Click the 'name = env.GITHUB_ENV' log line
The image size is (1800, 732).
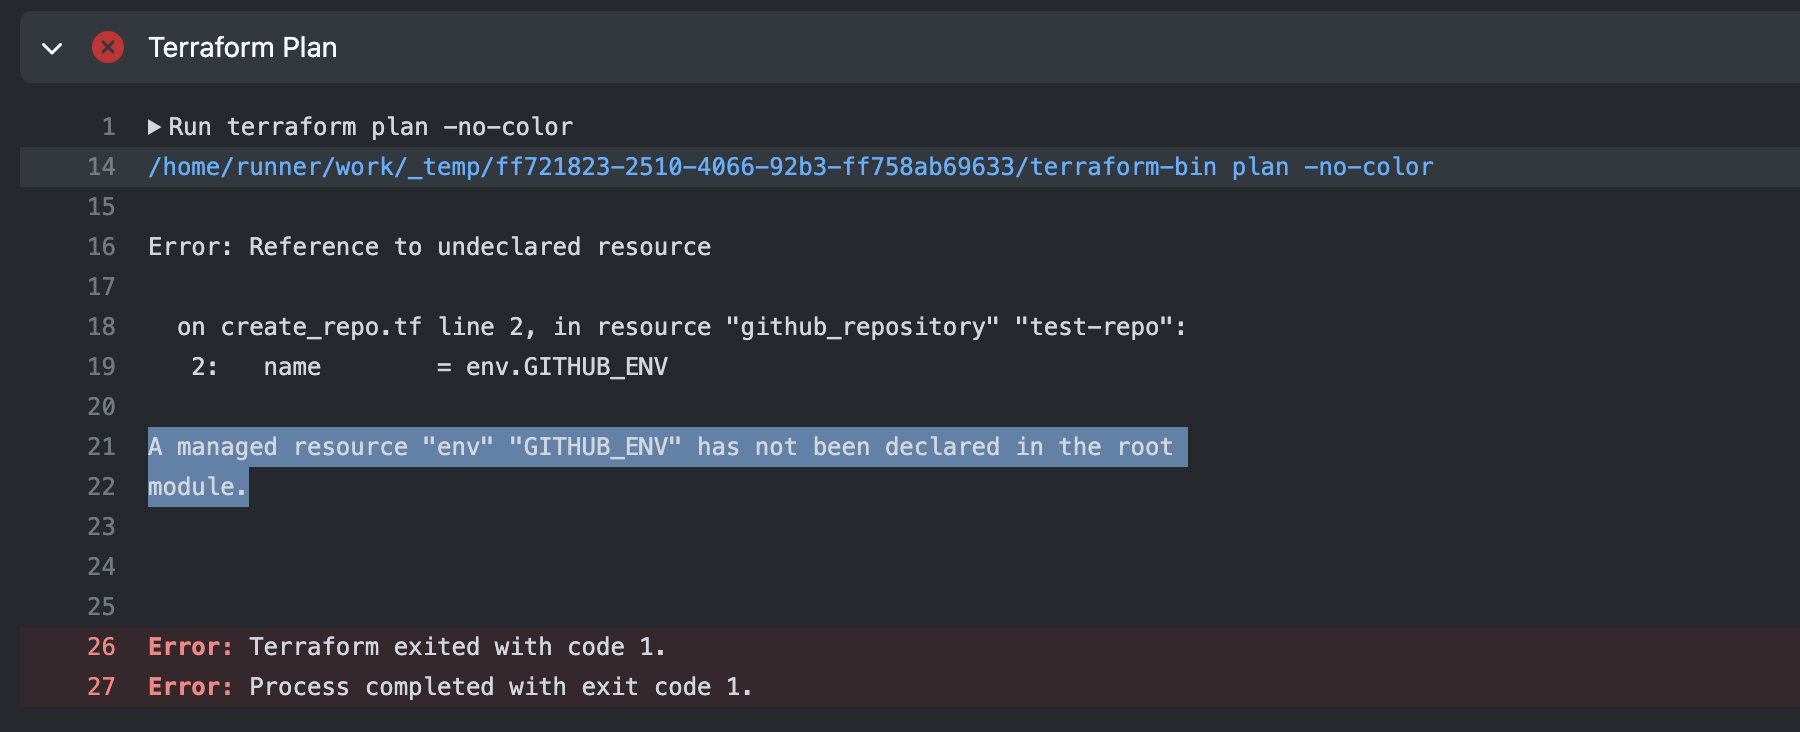click(430, 367)
